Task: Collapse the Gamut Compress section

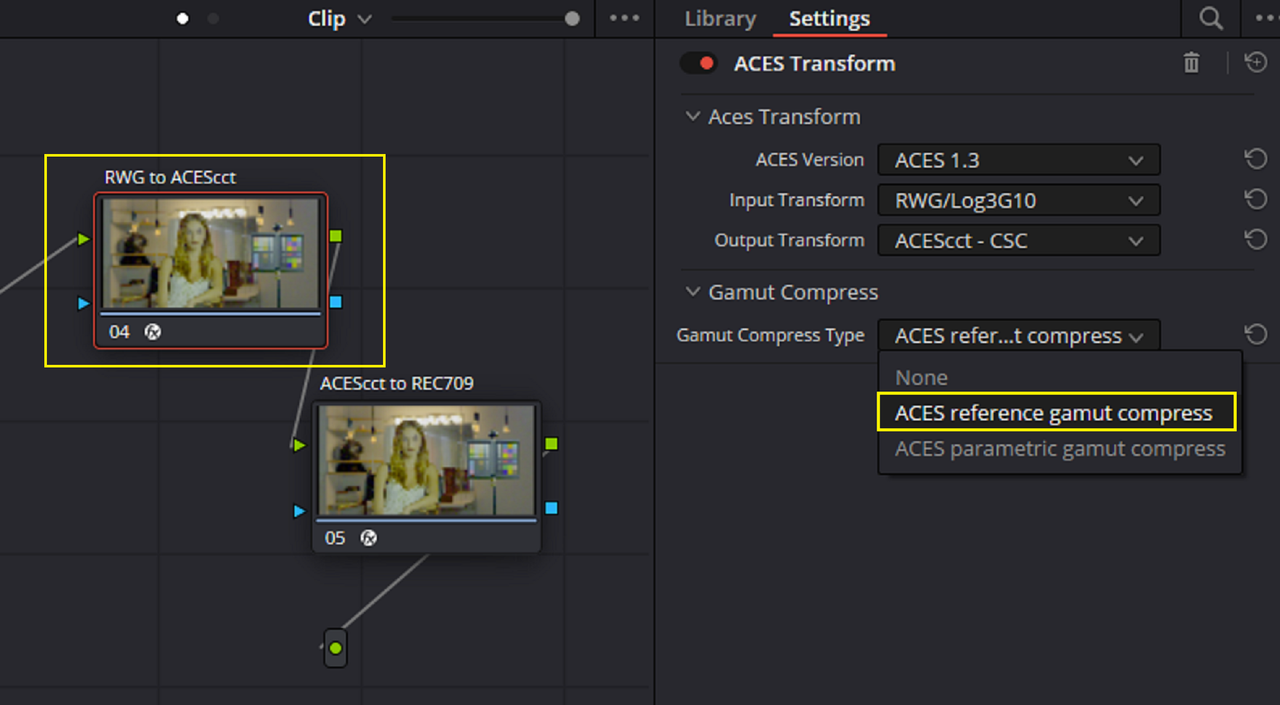Action: (x=692, y=292)
